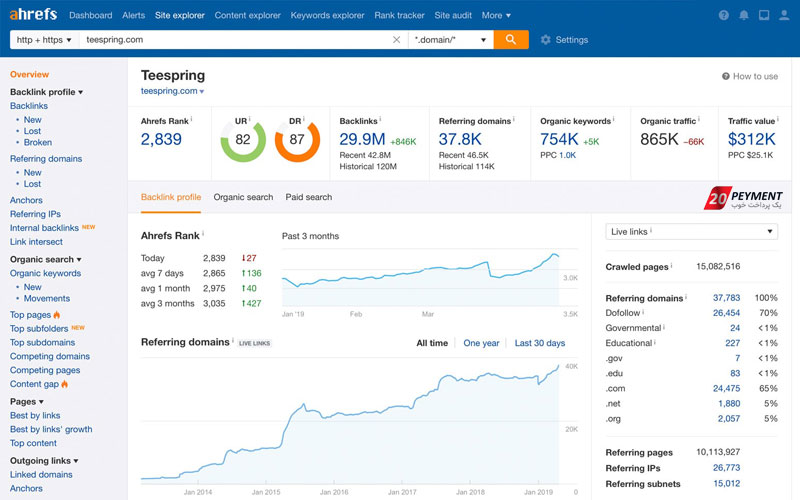
Task: Collapse the Pages sidebar section
Action: click(27, 402)
